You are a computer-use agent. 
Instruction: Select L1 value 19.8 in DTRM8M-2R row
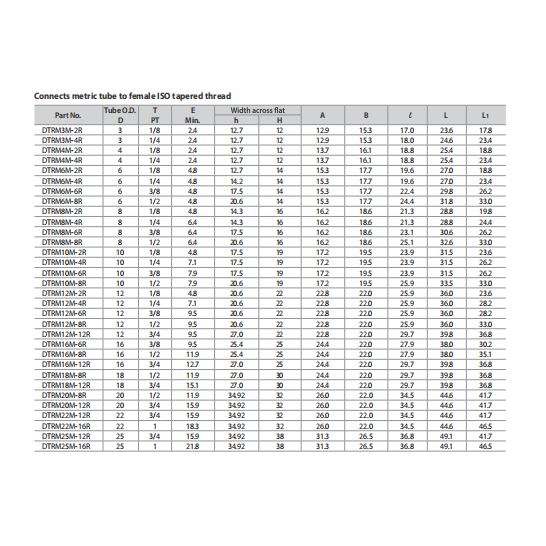coord(485,212)
